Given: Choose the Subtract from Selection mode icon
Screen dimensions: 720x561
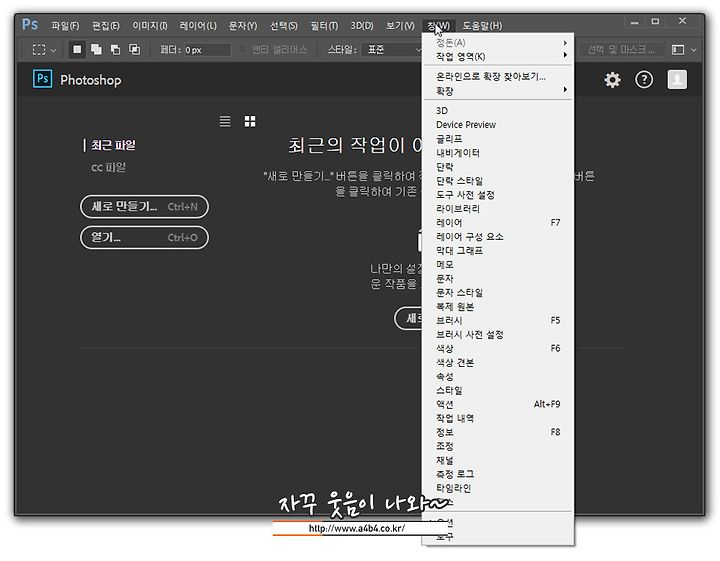Looking at the screenshot, I should [115, 50].
